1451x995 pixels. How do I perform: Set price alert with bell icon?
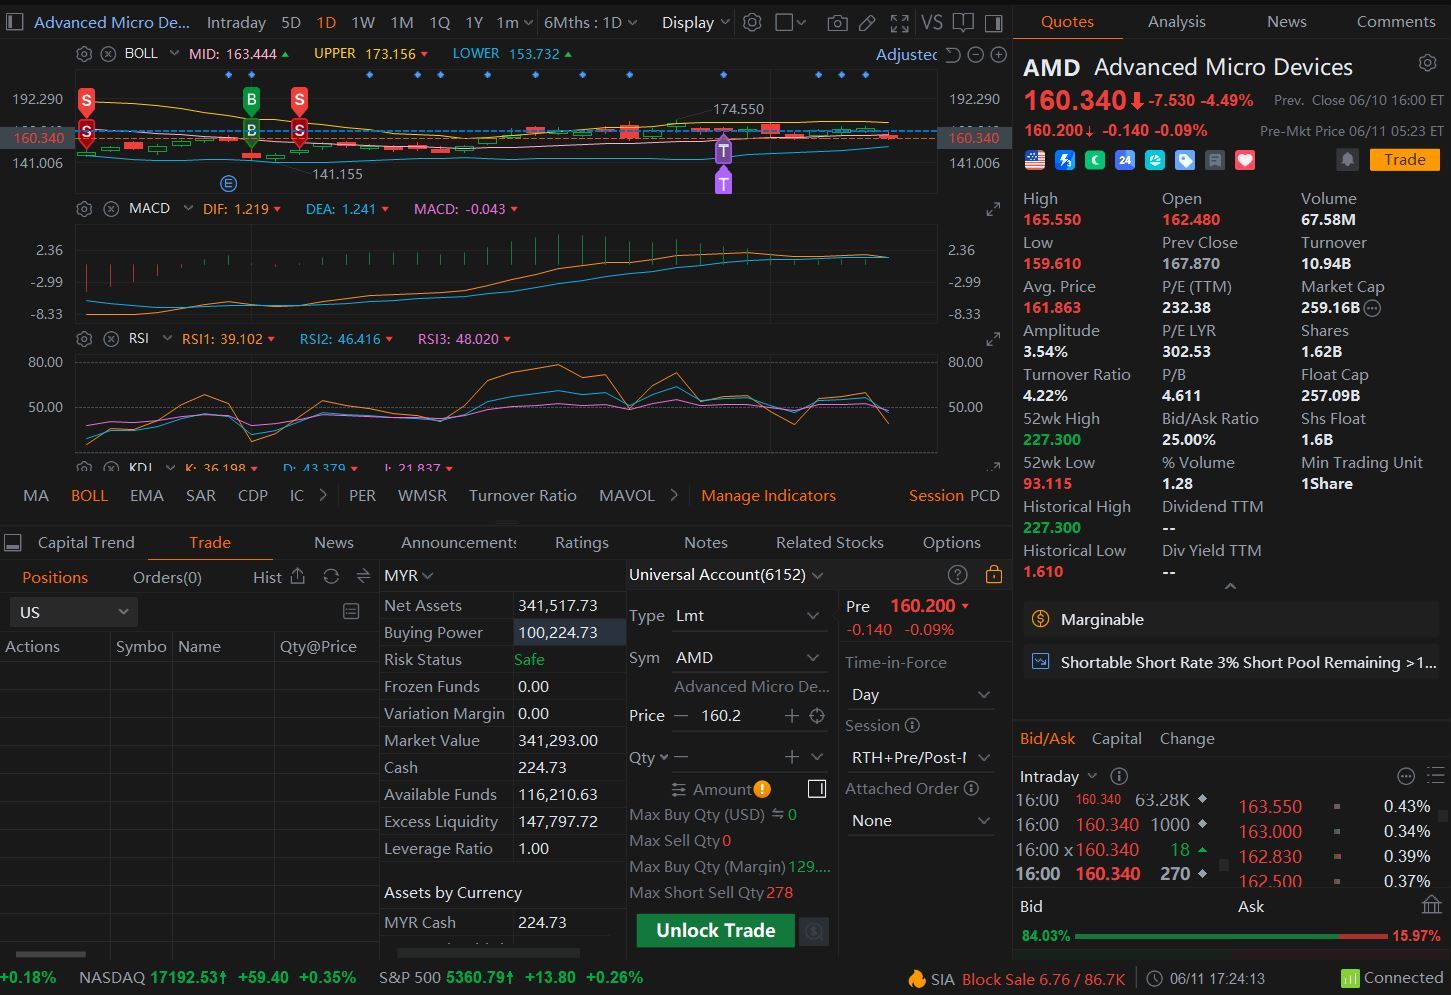[x=1347, y=160]
